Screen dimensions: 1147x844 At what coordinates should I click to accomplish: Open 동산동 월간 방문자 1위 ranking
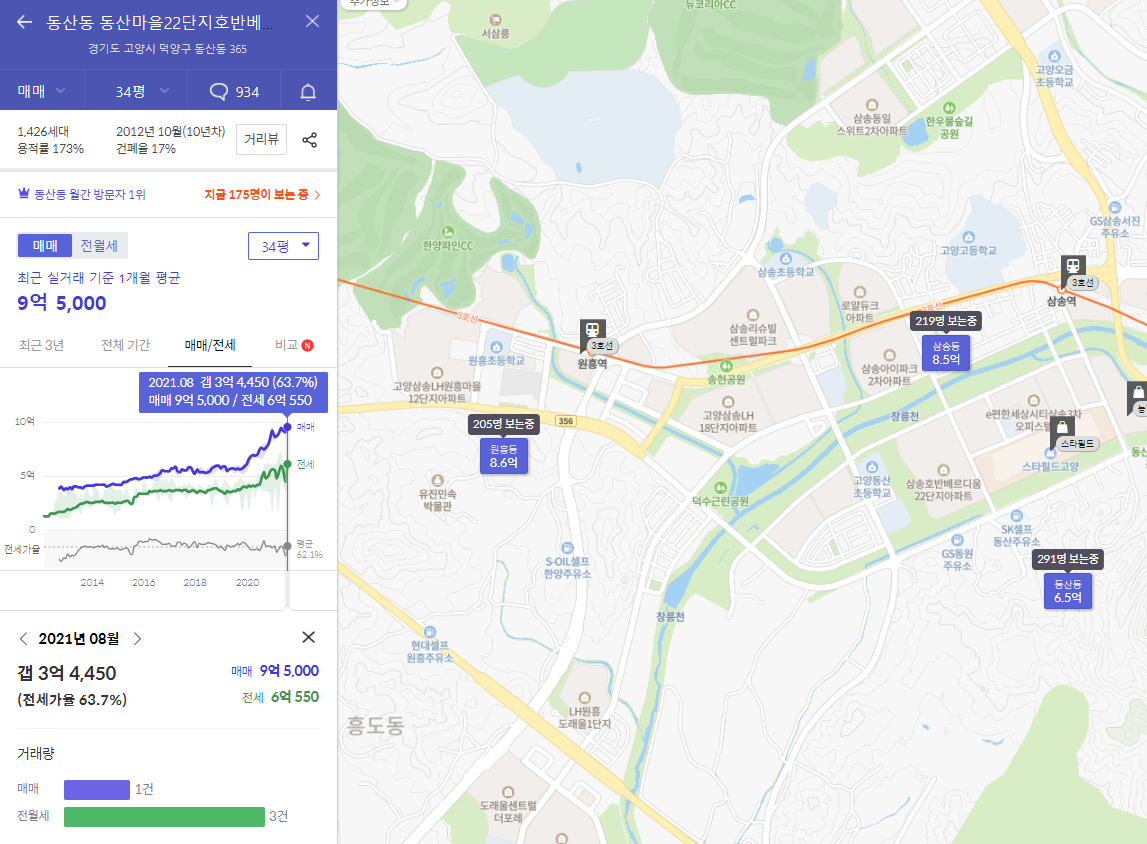click(x=81, y=194)
